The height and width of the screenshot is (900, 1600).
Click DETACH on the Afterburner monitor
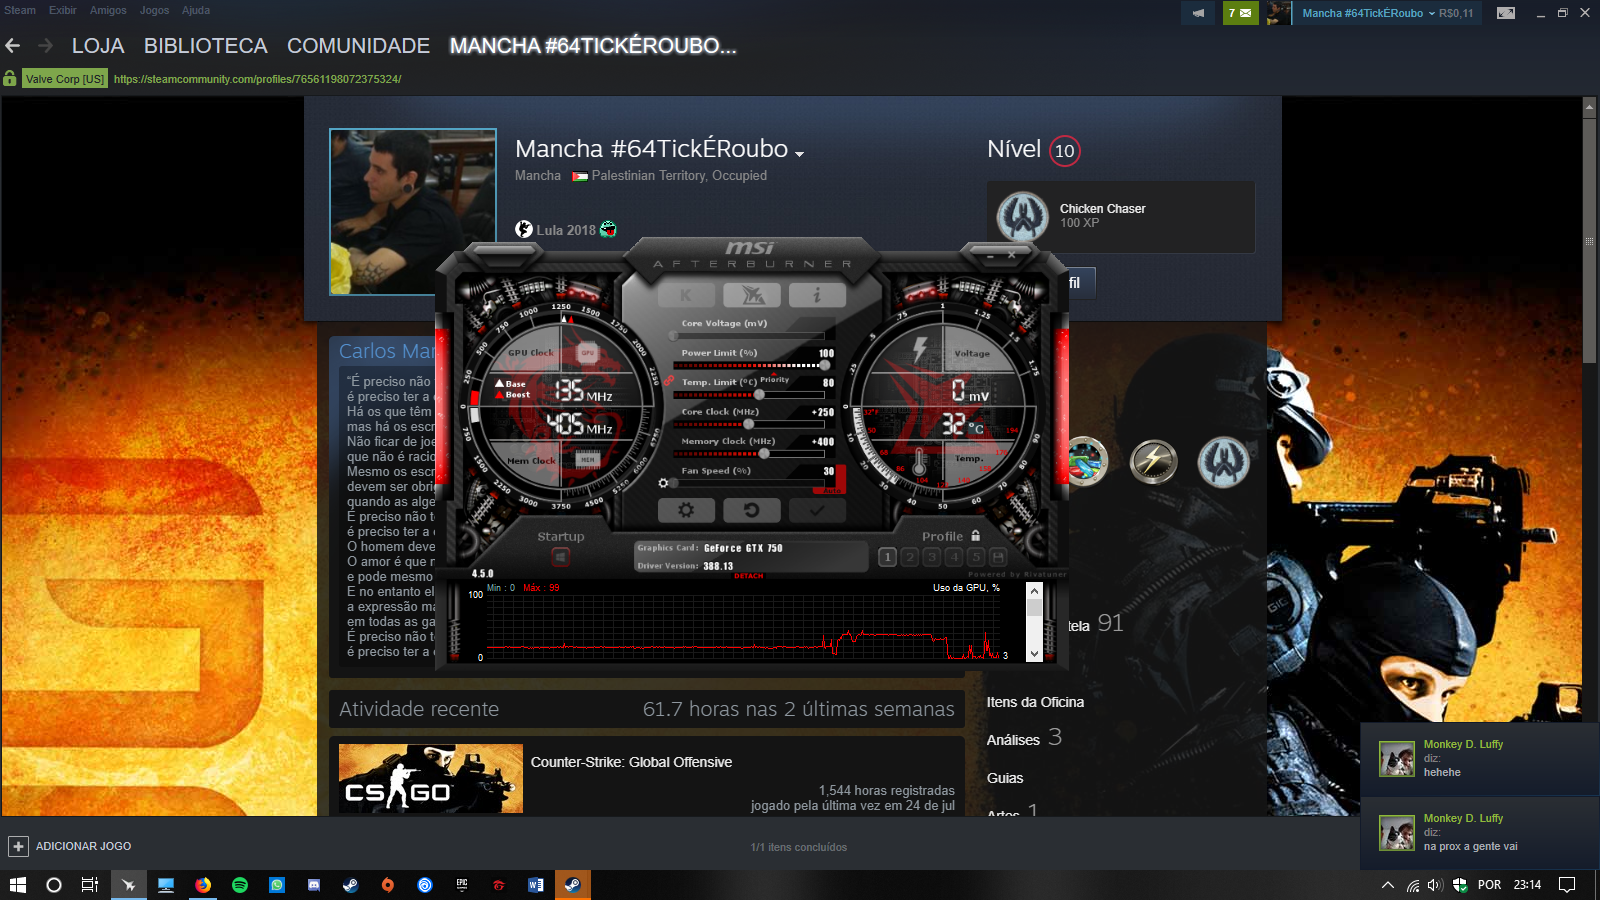pos(749,576)
